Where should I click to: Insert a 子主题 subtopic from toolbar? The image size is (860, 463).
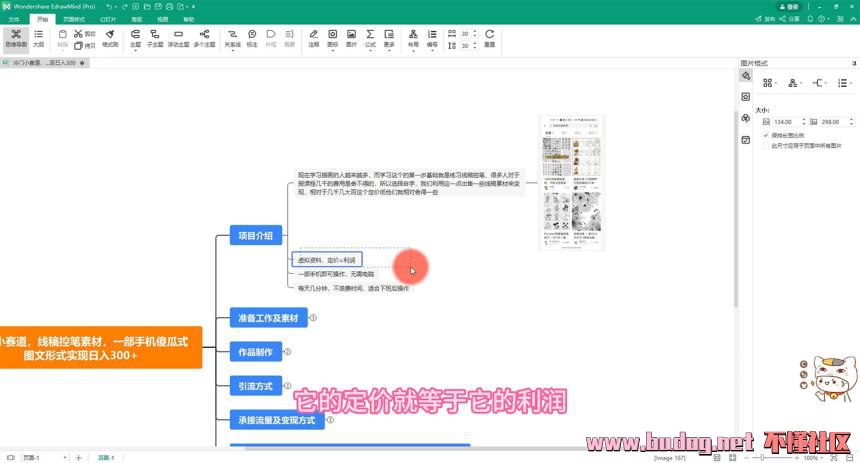(x=155, y=37)
